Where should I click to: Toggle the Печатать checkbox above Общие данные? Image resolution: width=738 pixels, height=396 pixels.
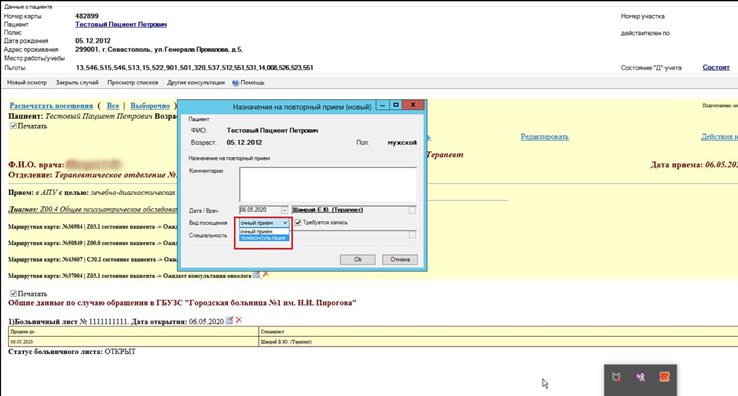(13, 293)
